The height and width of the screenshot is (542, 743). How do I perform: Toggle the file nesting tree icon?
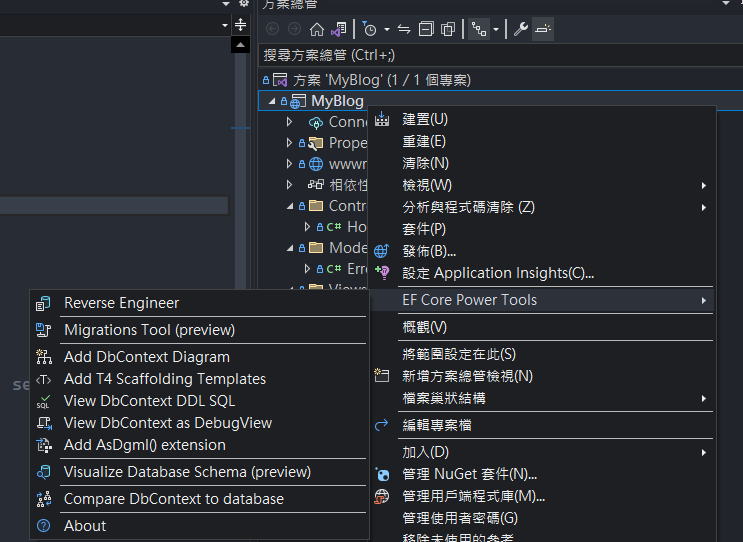click(479, 29)
